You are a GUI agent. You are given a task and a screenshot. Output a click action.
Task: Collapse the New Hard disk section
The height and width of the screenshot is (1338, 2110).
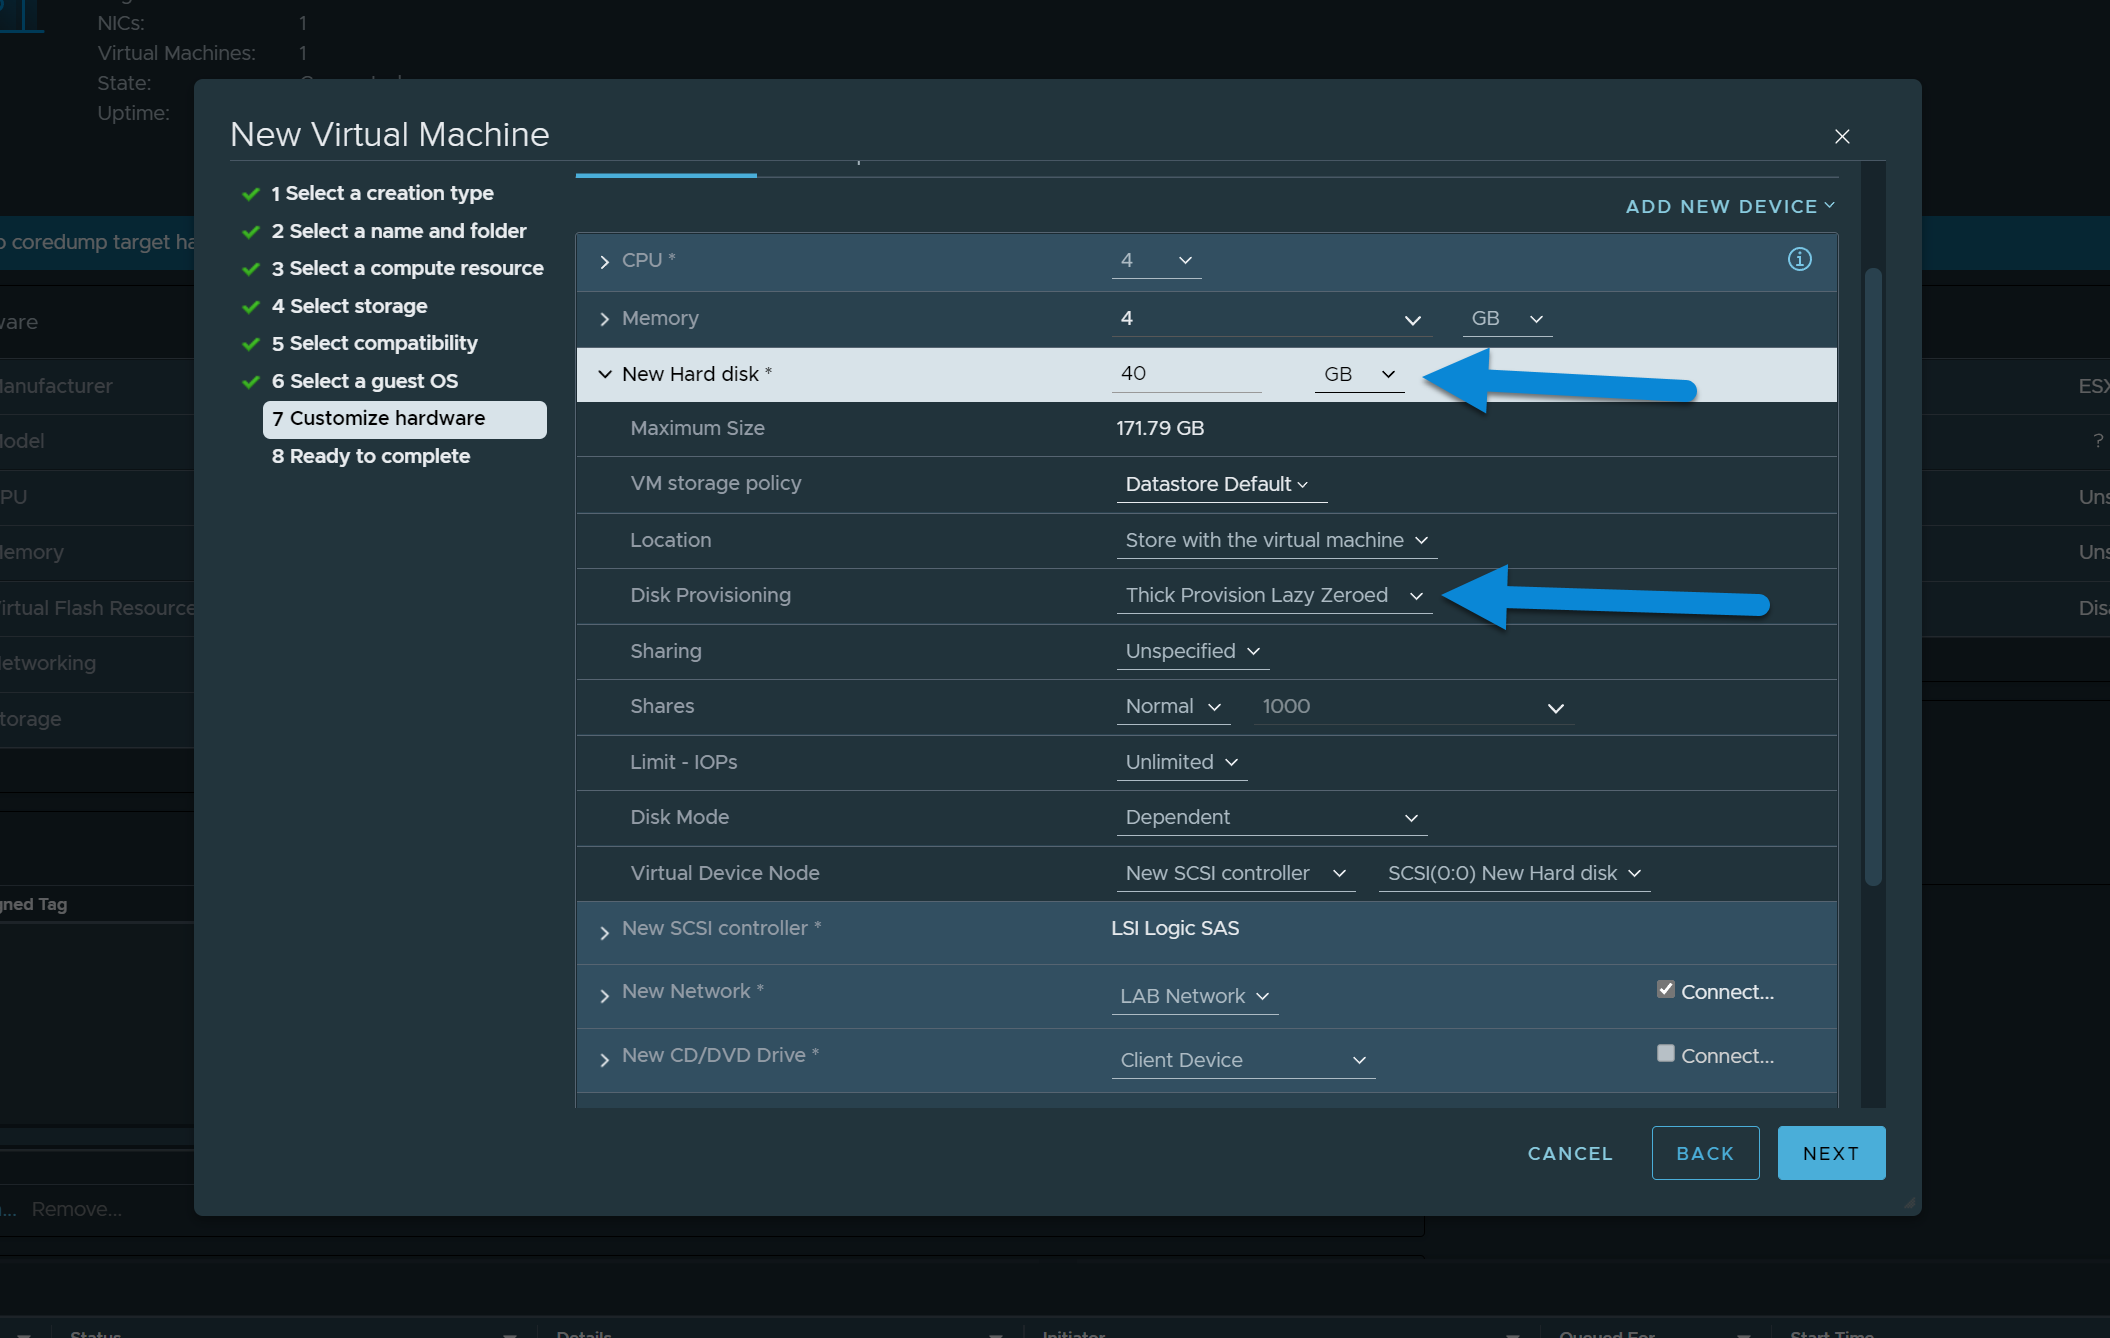604,375
